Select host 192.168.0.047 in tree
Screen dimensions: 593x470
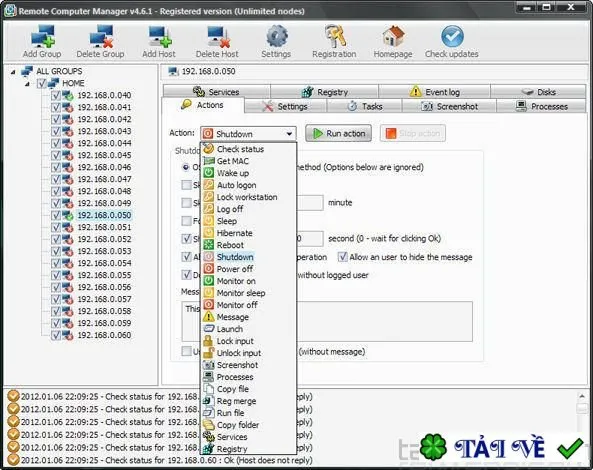pos(104,179)
